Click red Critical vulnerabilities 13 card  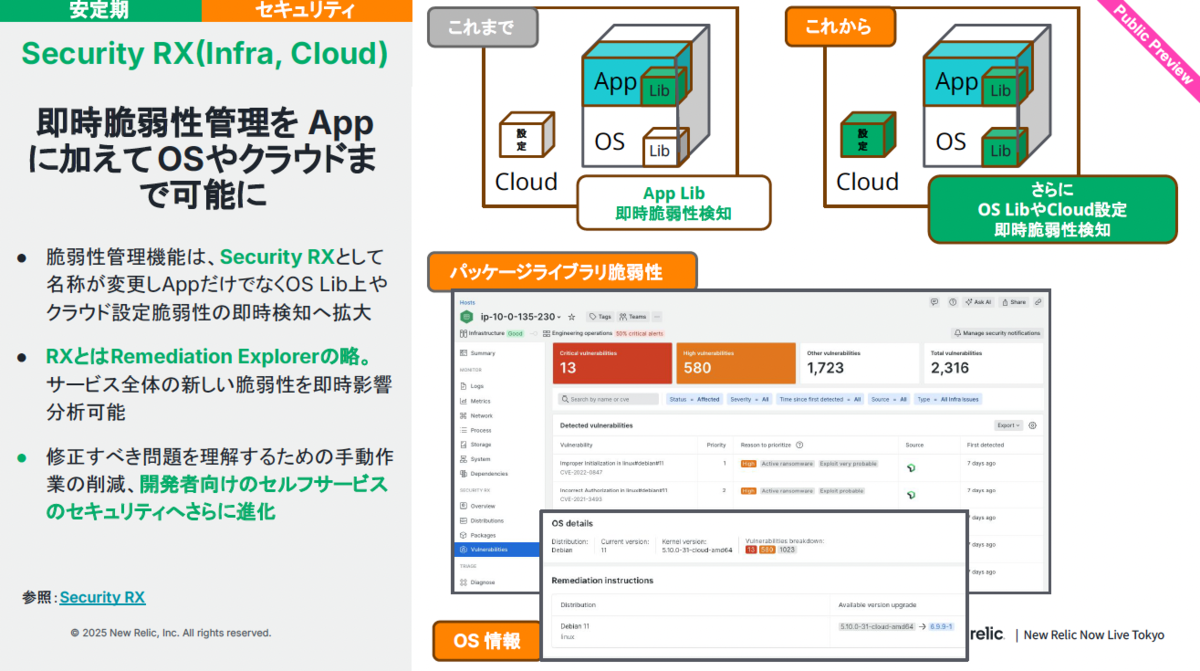click(612, 364)
